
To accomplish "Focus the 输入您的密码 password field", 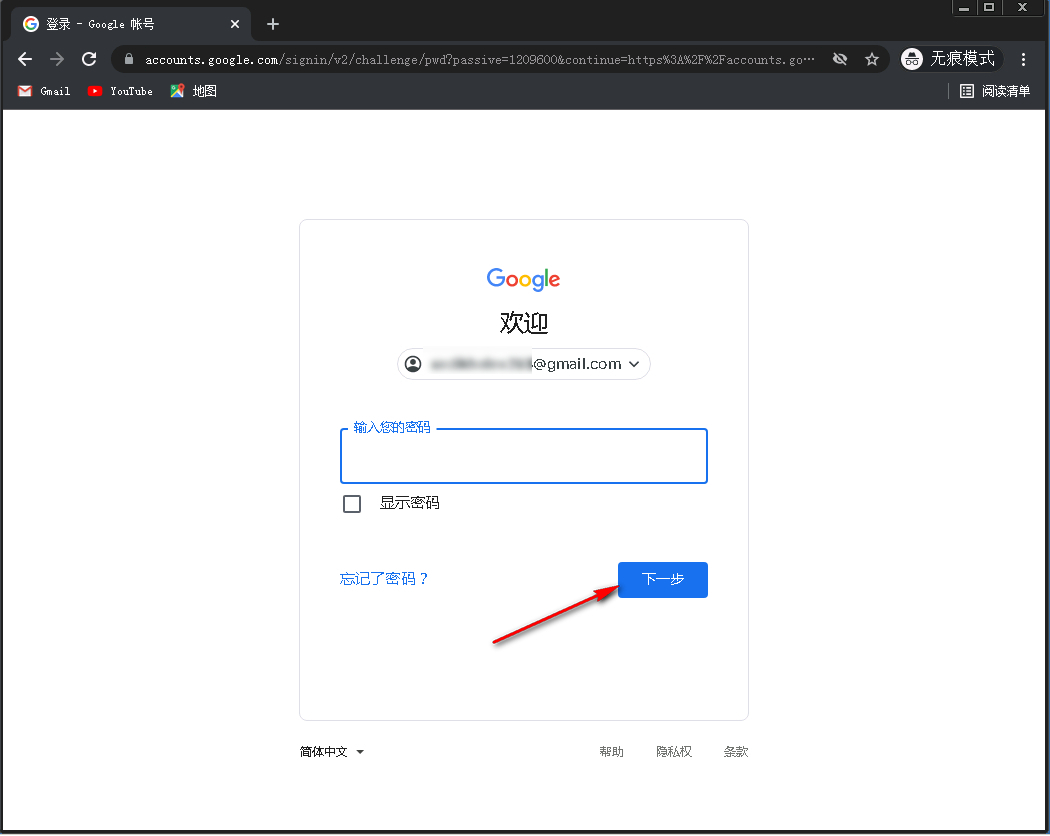I will tap(524, 456).
